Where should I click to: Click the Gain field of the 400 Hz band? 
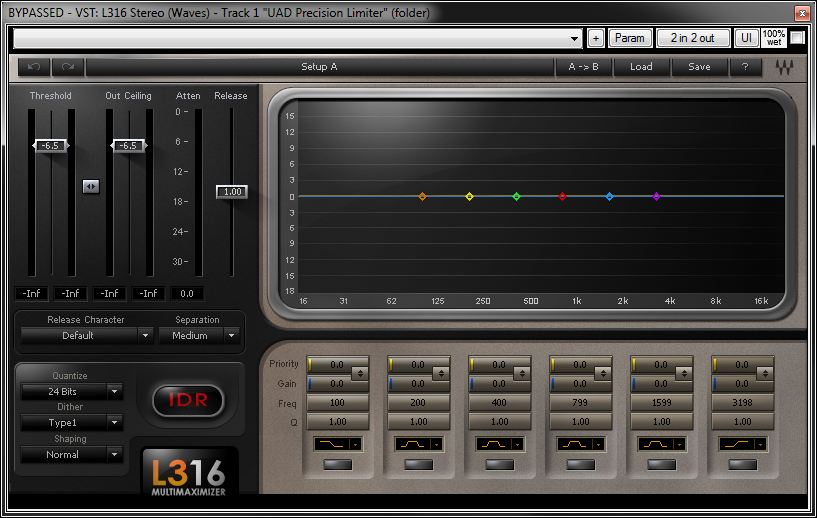(500, 384)
